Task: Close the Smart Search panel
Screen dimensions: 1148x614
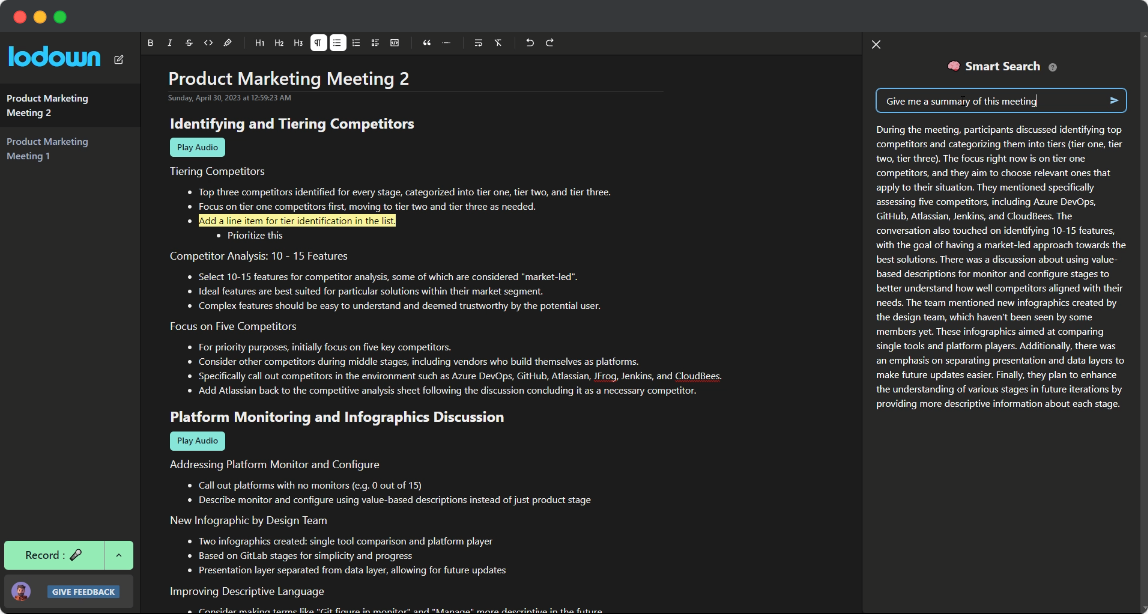Action: (x=876, y=45)
